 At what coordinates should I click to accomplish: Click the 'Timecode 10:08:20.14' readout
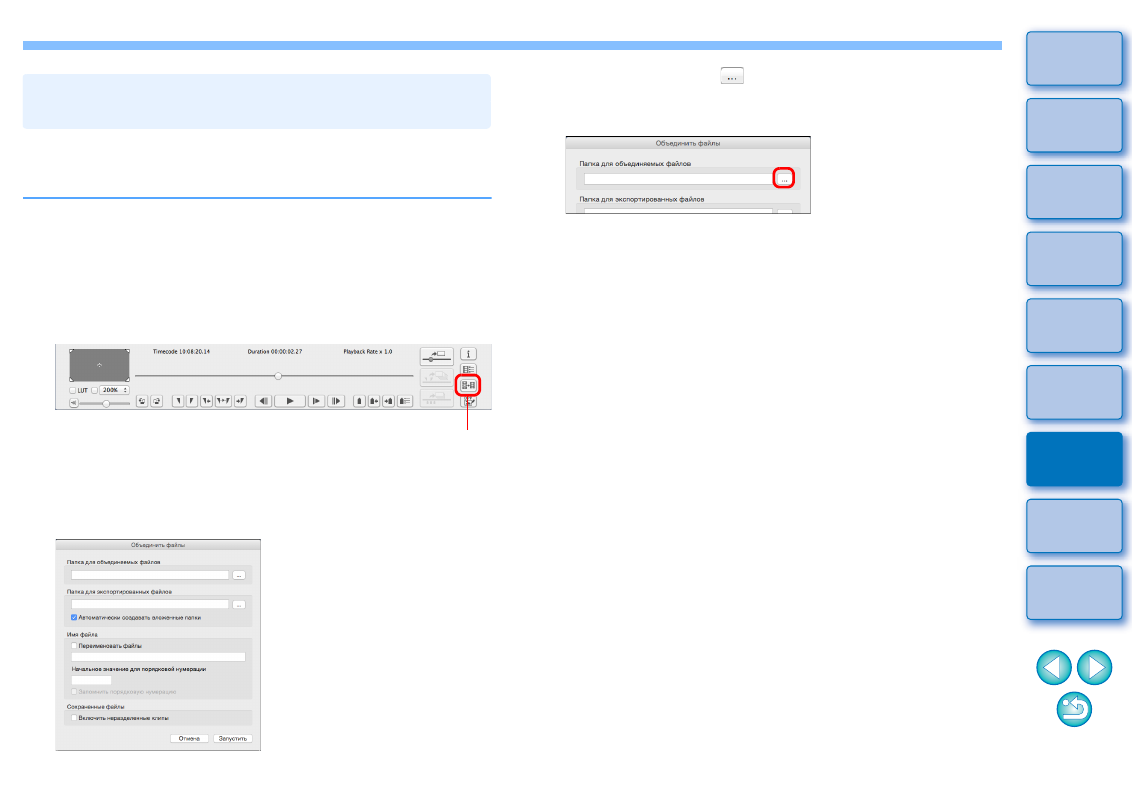181,352
